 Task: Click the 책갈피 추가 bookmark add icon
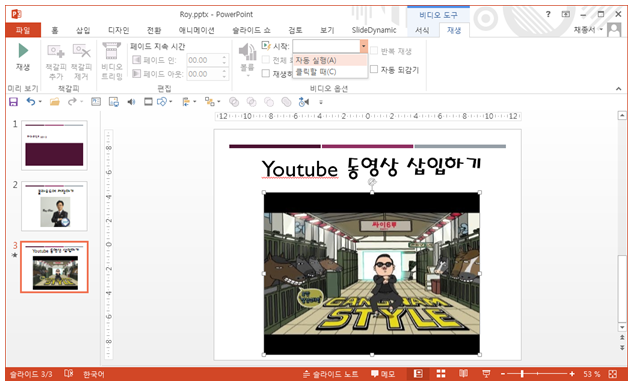(x=56, y=51)
